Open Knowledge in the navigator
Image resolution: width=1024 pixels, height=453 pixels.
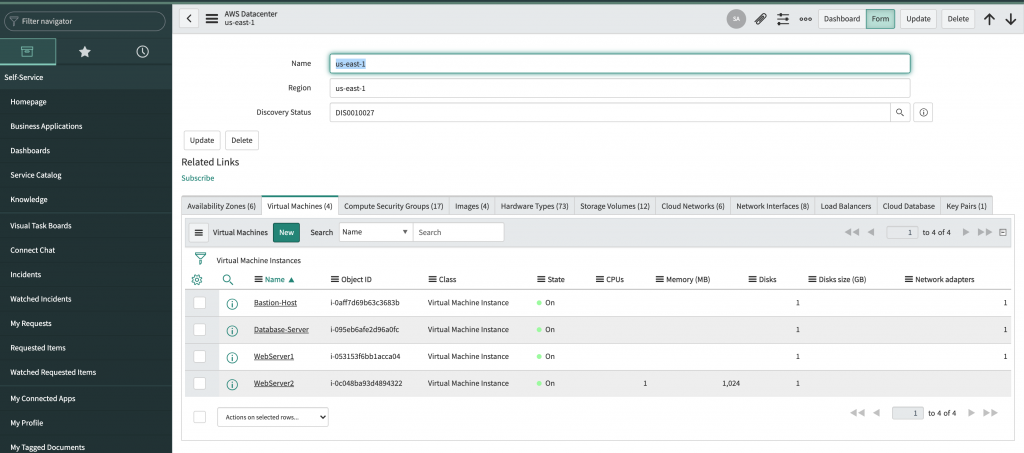(x=29, y=200)
